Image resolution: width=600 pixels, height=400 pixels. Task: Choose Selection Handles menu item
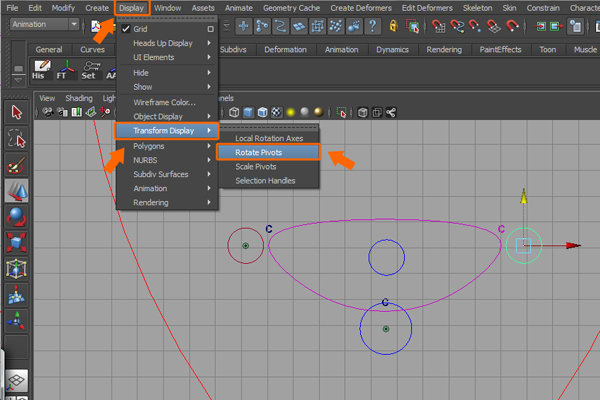[269, 181]
